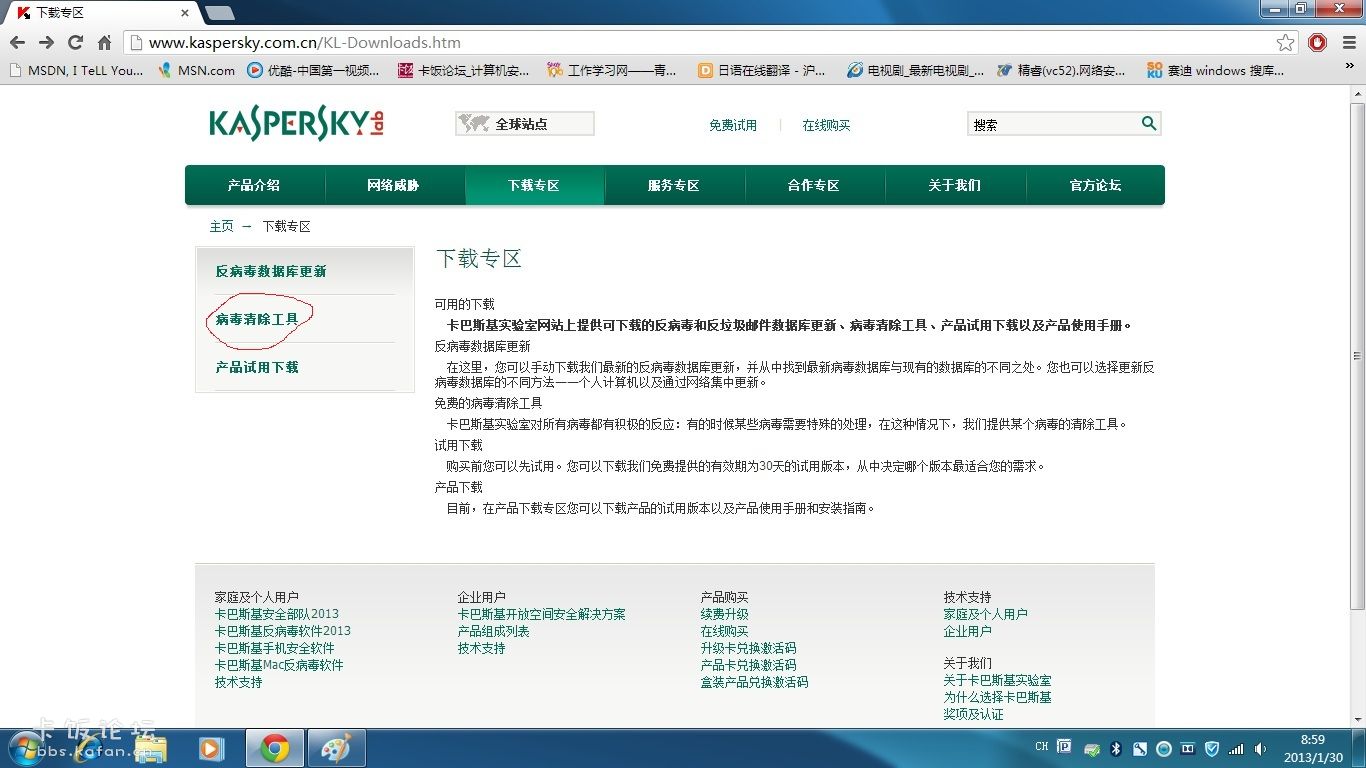Open the MSN.com bookmark
The height and width of the screenshot is (768, 1366).
197,70
